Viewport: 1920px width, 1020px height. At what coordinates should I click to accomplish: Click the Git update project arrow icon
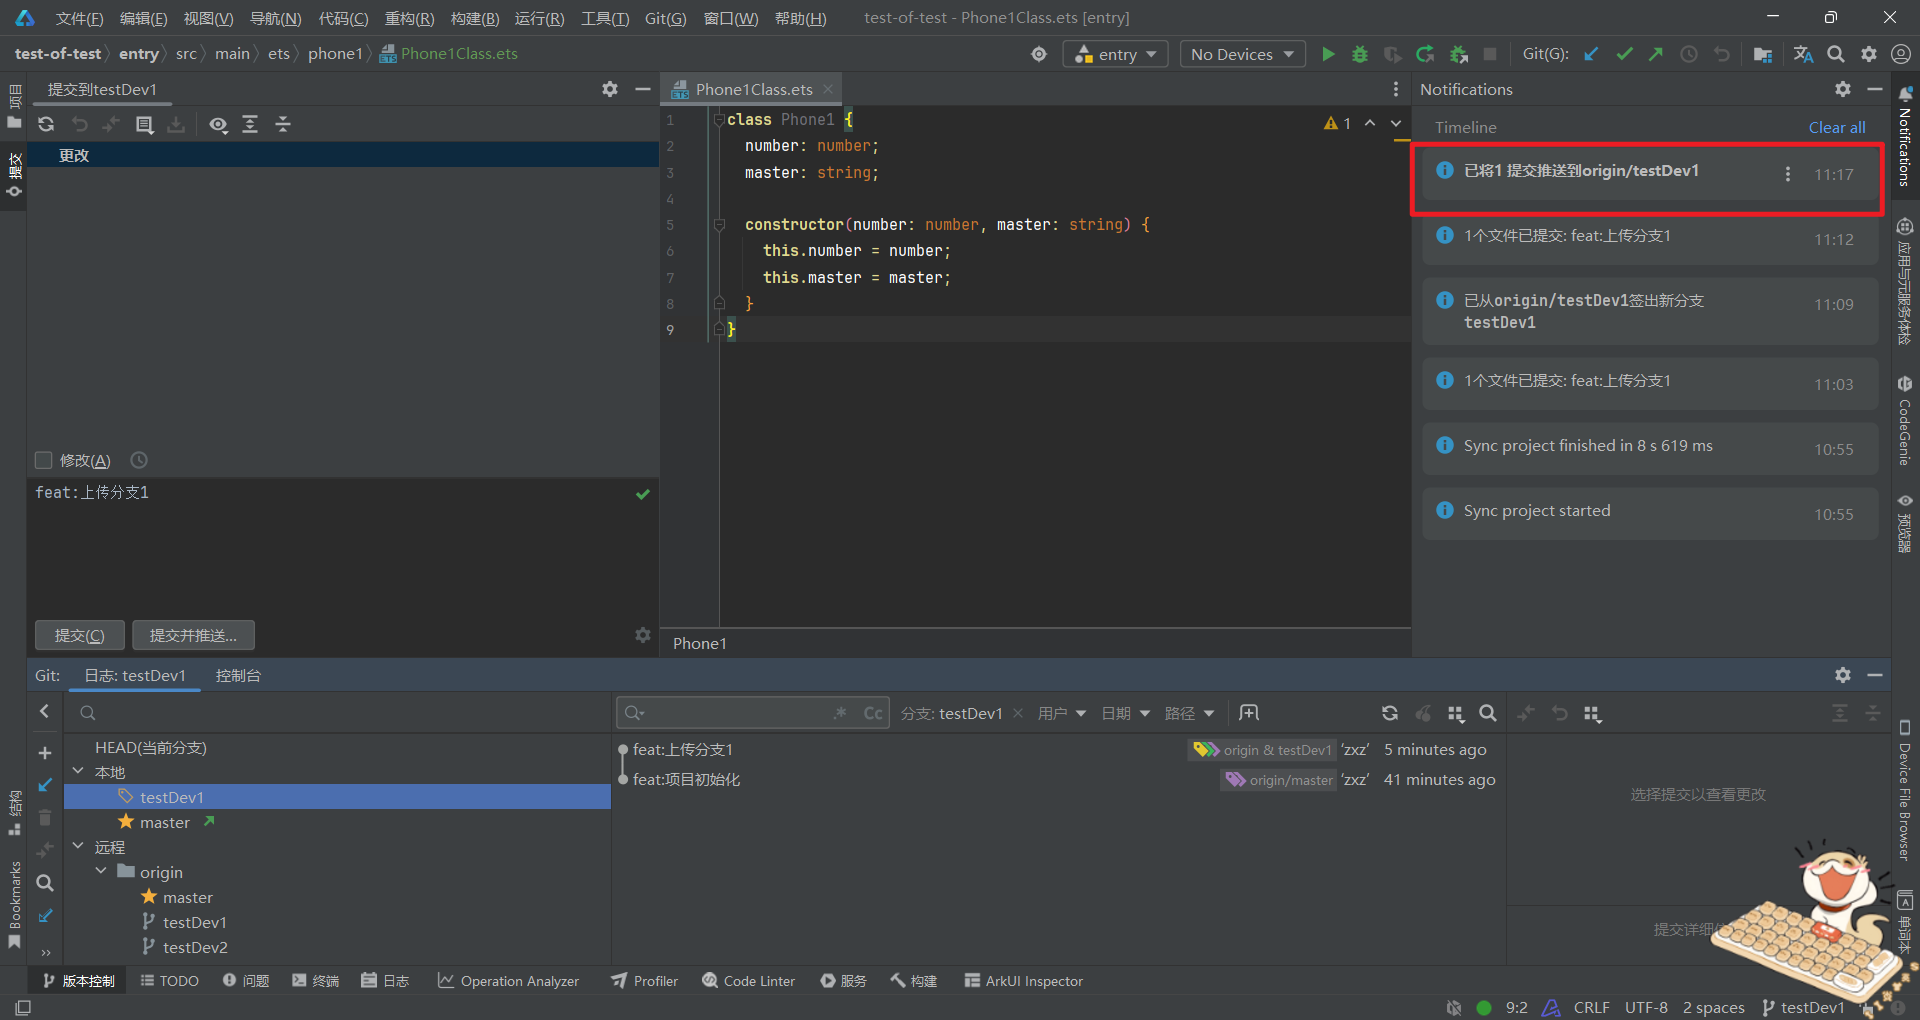tap(1591, 54)
